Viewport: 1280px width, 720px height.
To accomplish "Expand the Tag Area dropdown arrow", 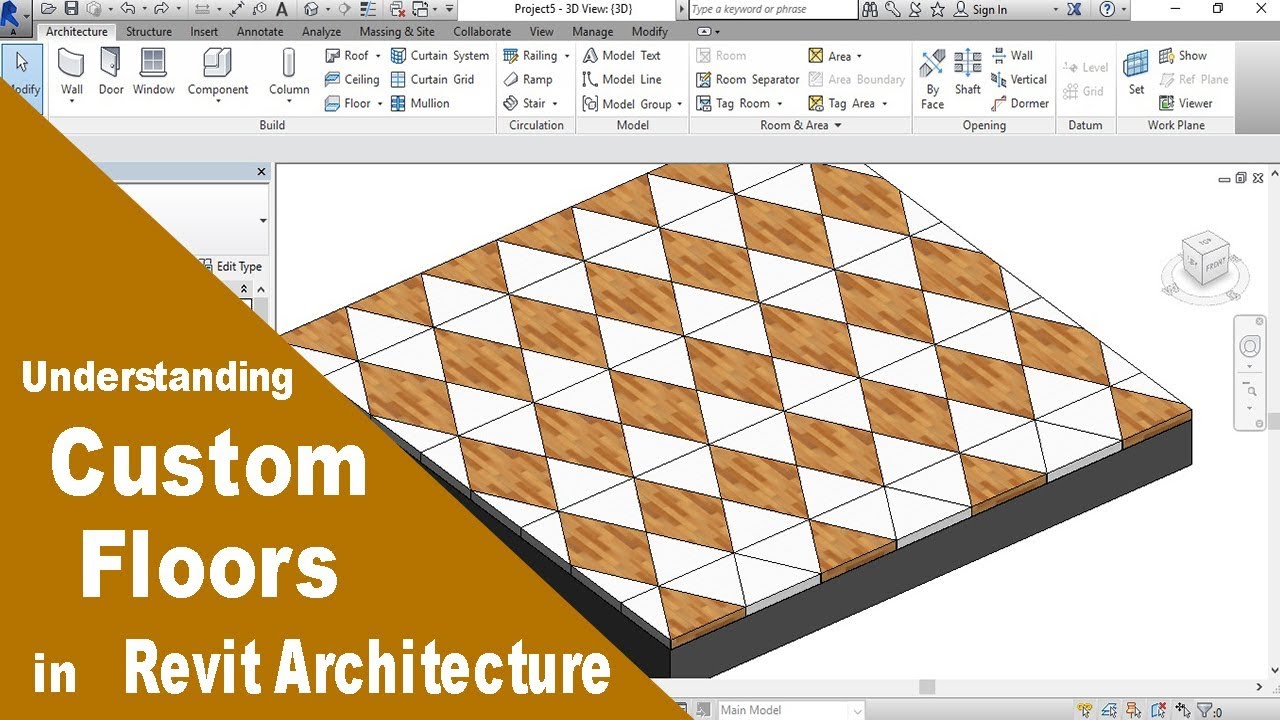I will tap(884, 104).
